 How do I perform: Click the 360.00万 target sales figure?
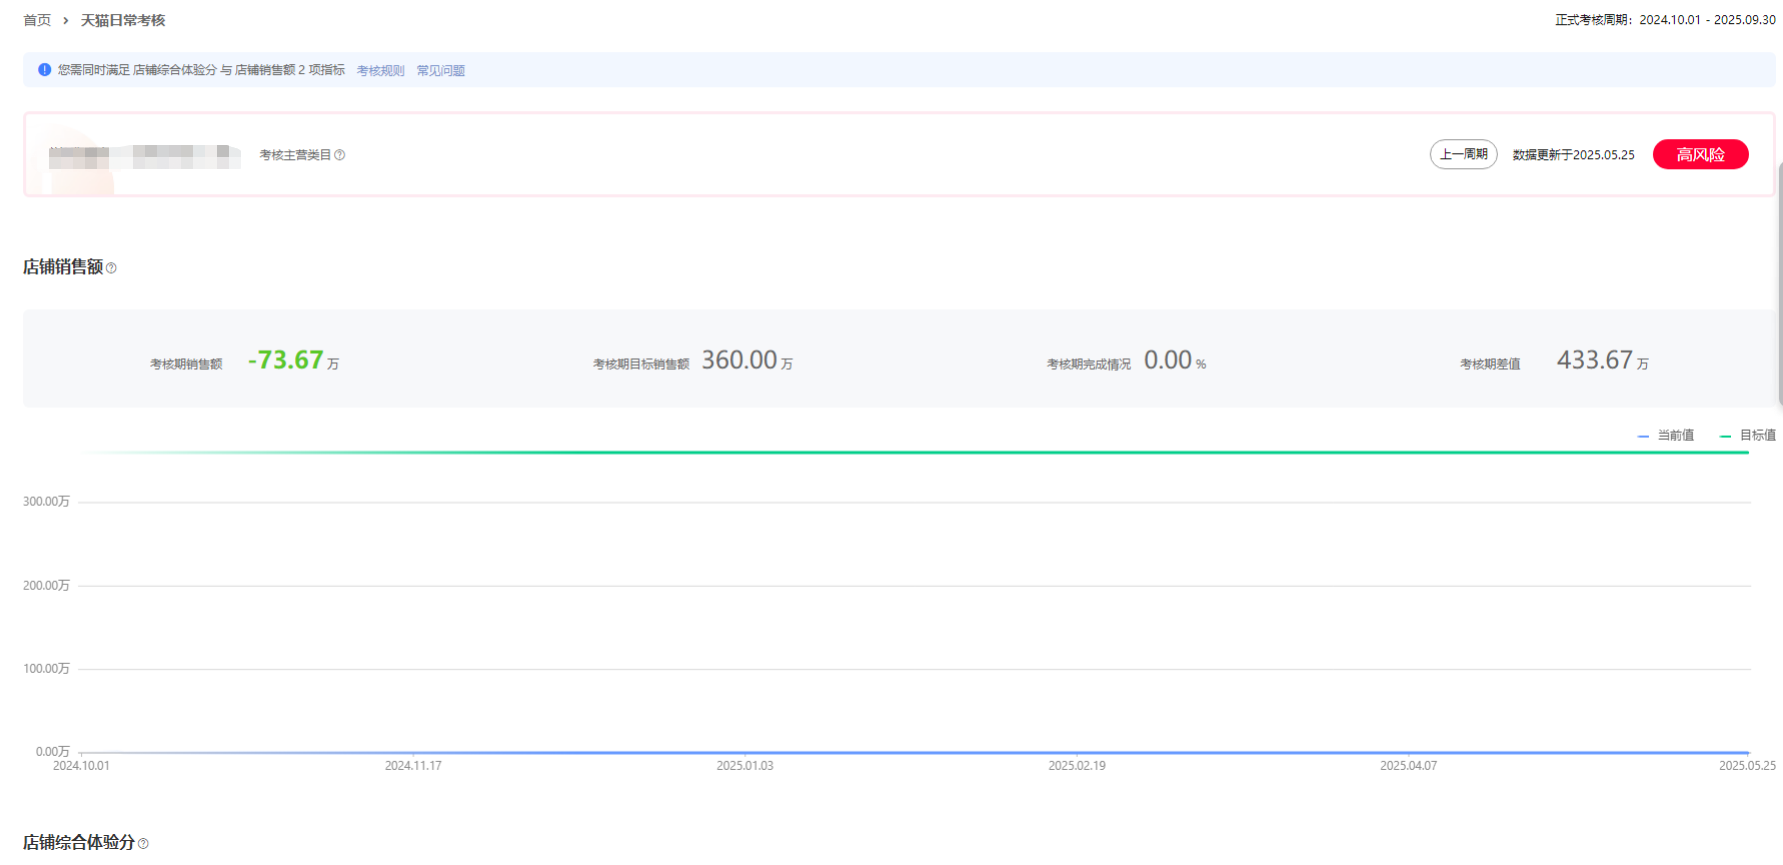tap(740, 360)
